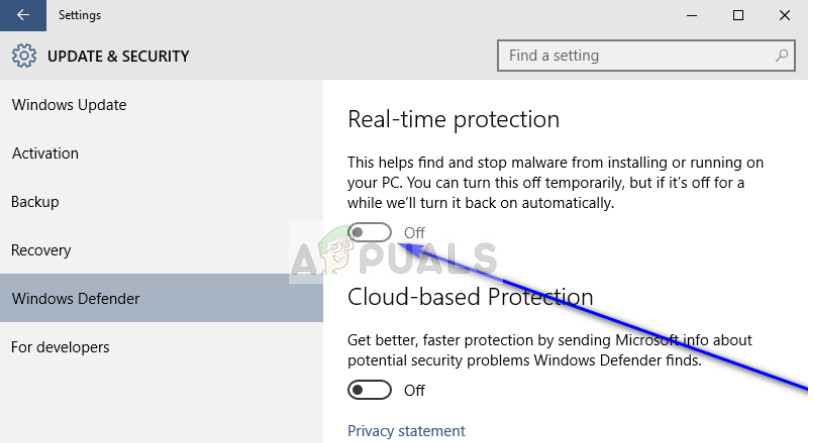This screenshot has height=443, width=813.
Task: Click the search magnifier icon
Action: (x=781, y=55)
